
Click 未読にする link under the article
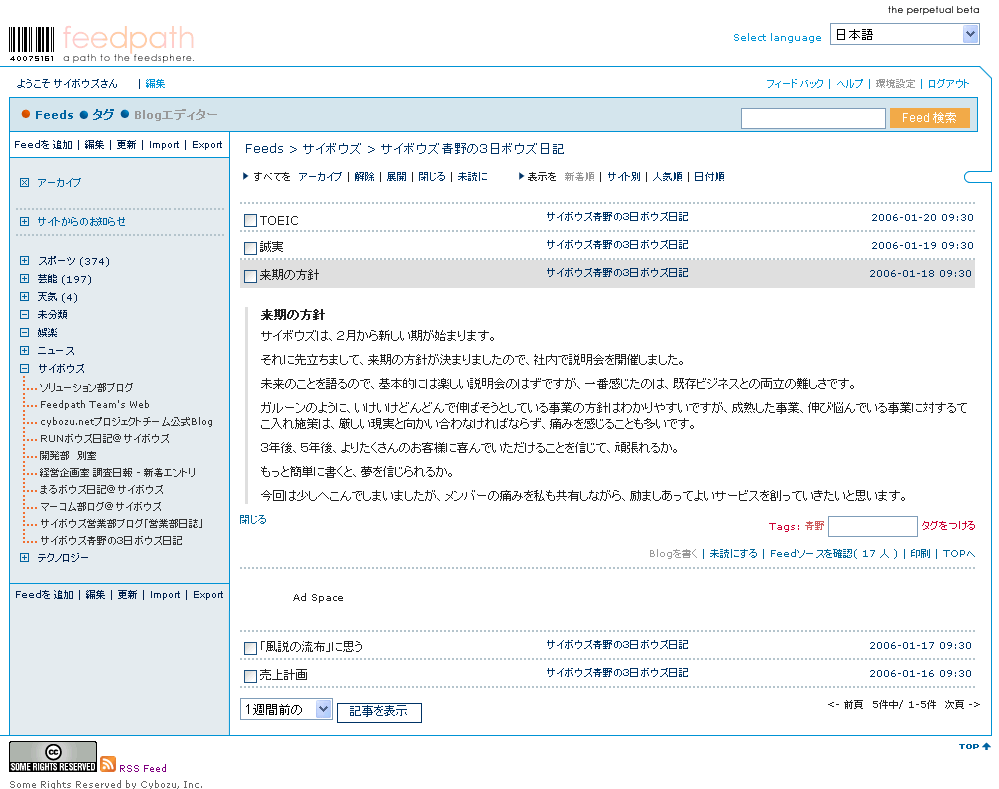point(733,554)
